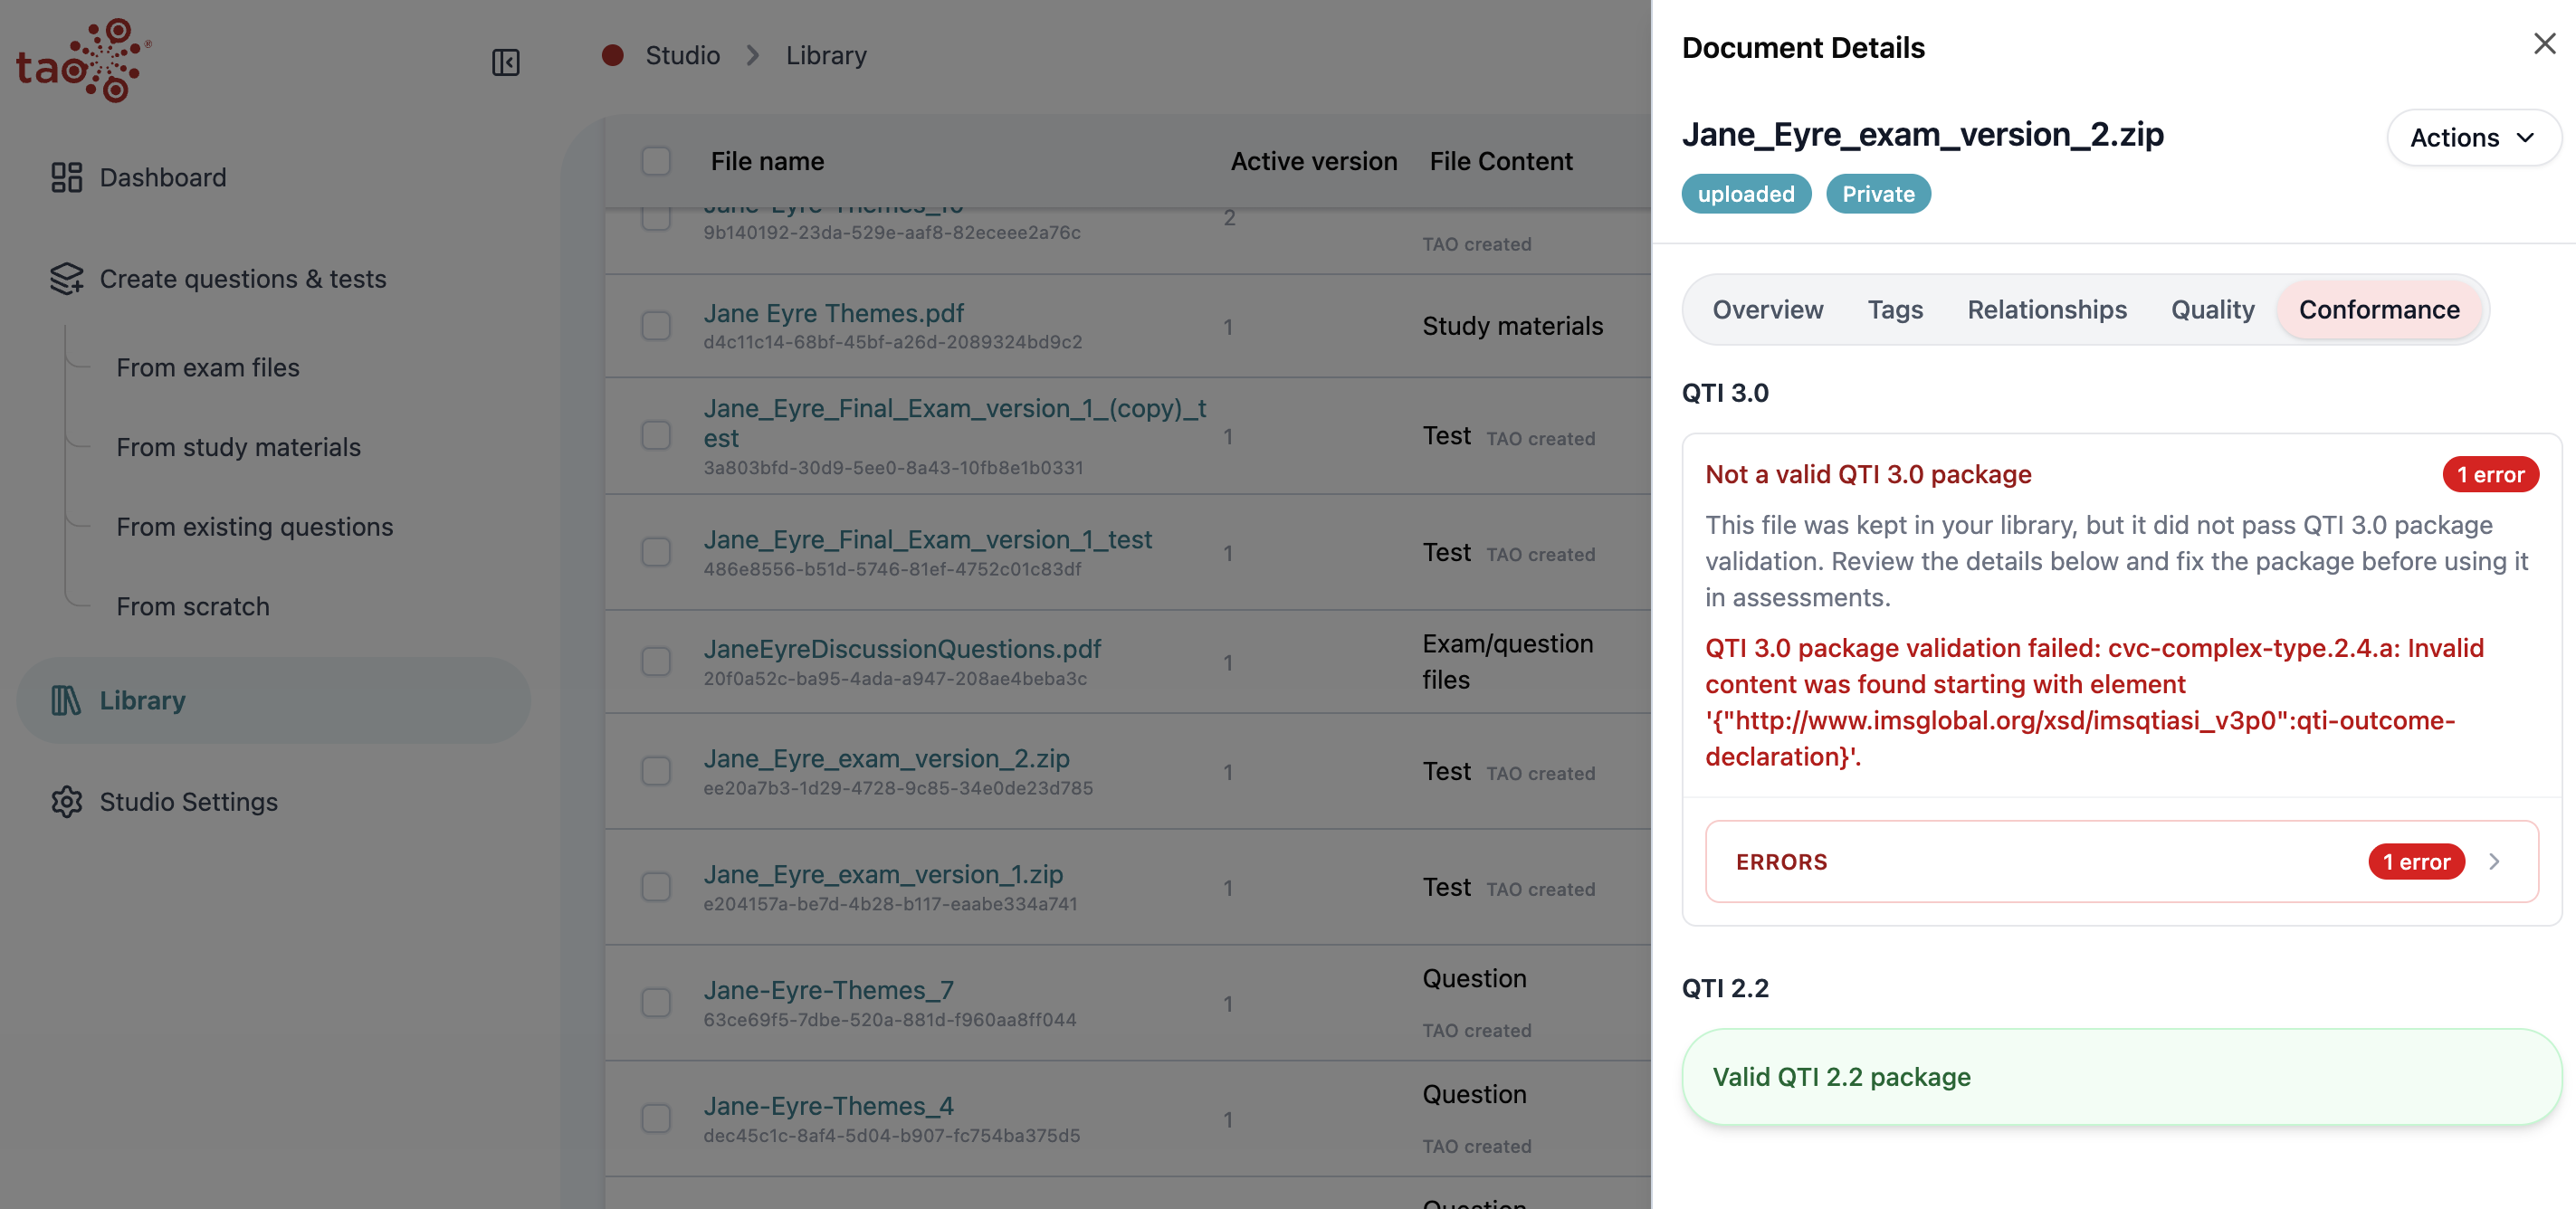Open Jane_Eyre_Final_Exam_version_1_test link
The height and width of the screenshot is (1209, 2576).
coord(927,540)
